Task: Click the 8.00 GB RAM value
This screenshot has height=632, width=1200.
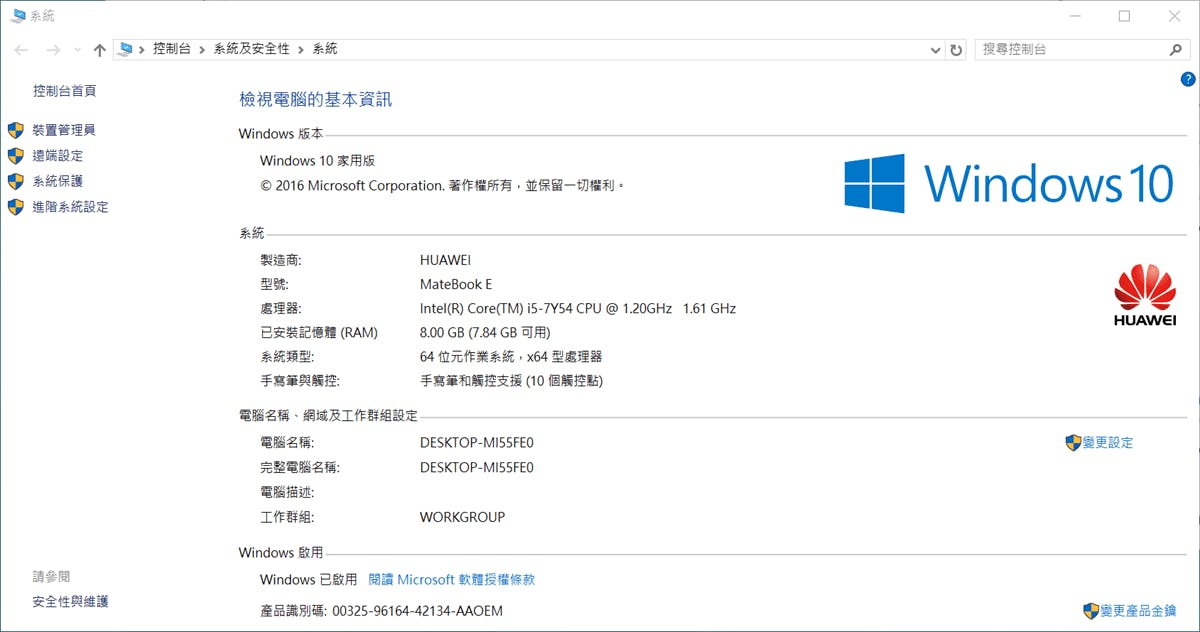Action: coord(485,332)
